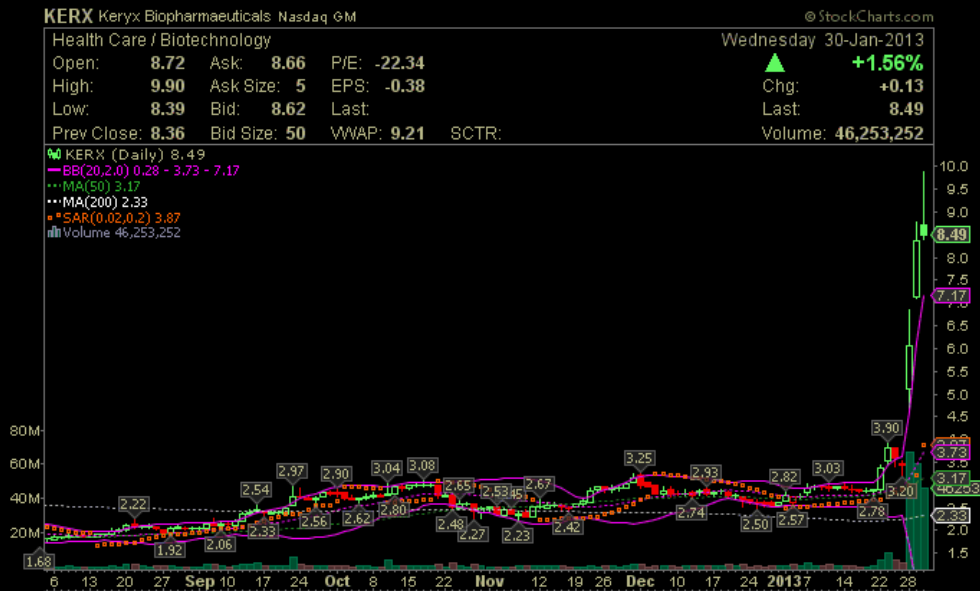Click the MA(200) 2.33 legend entry
Image resolution: width=980 pixels, height=591 pixels.
point(98,202)
